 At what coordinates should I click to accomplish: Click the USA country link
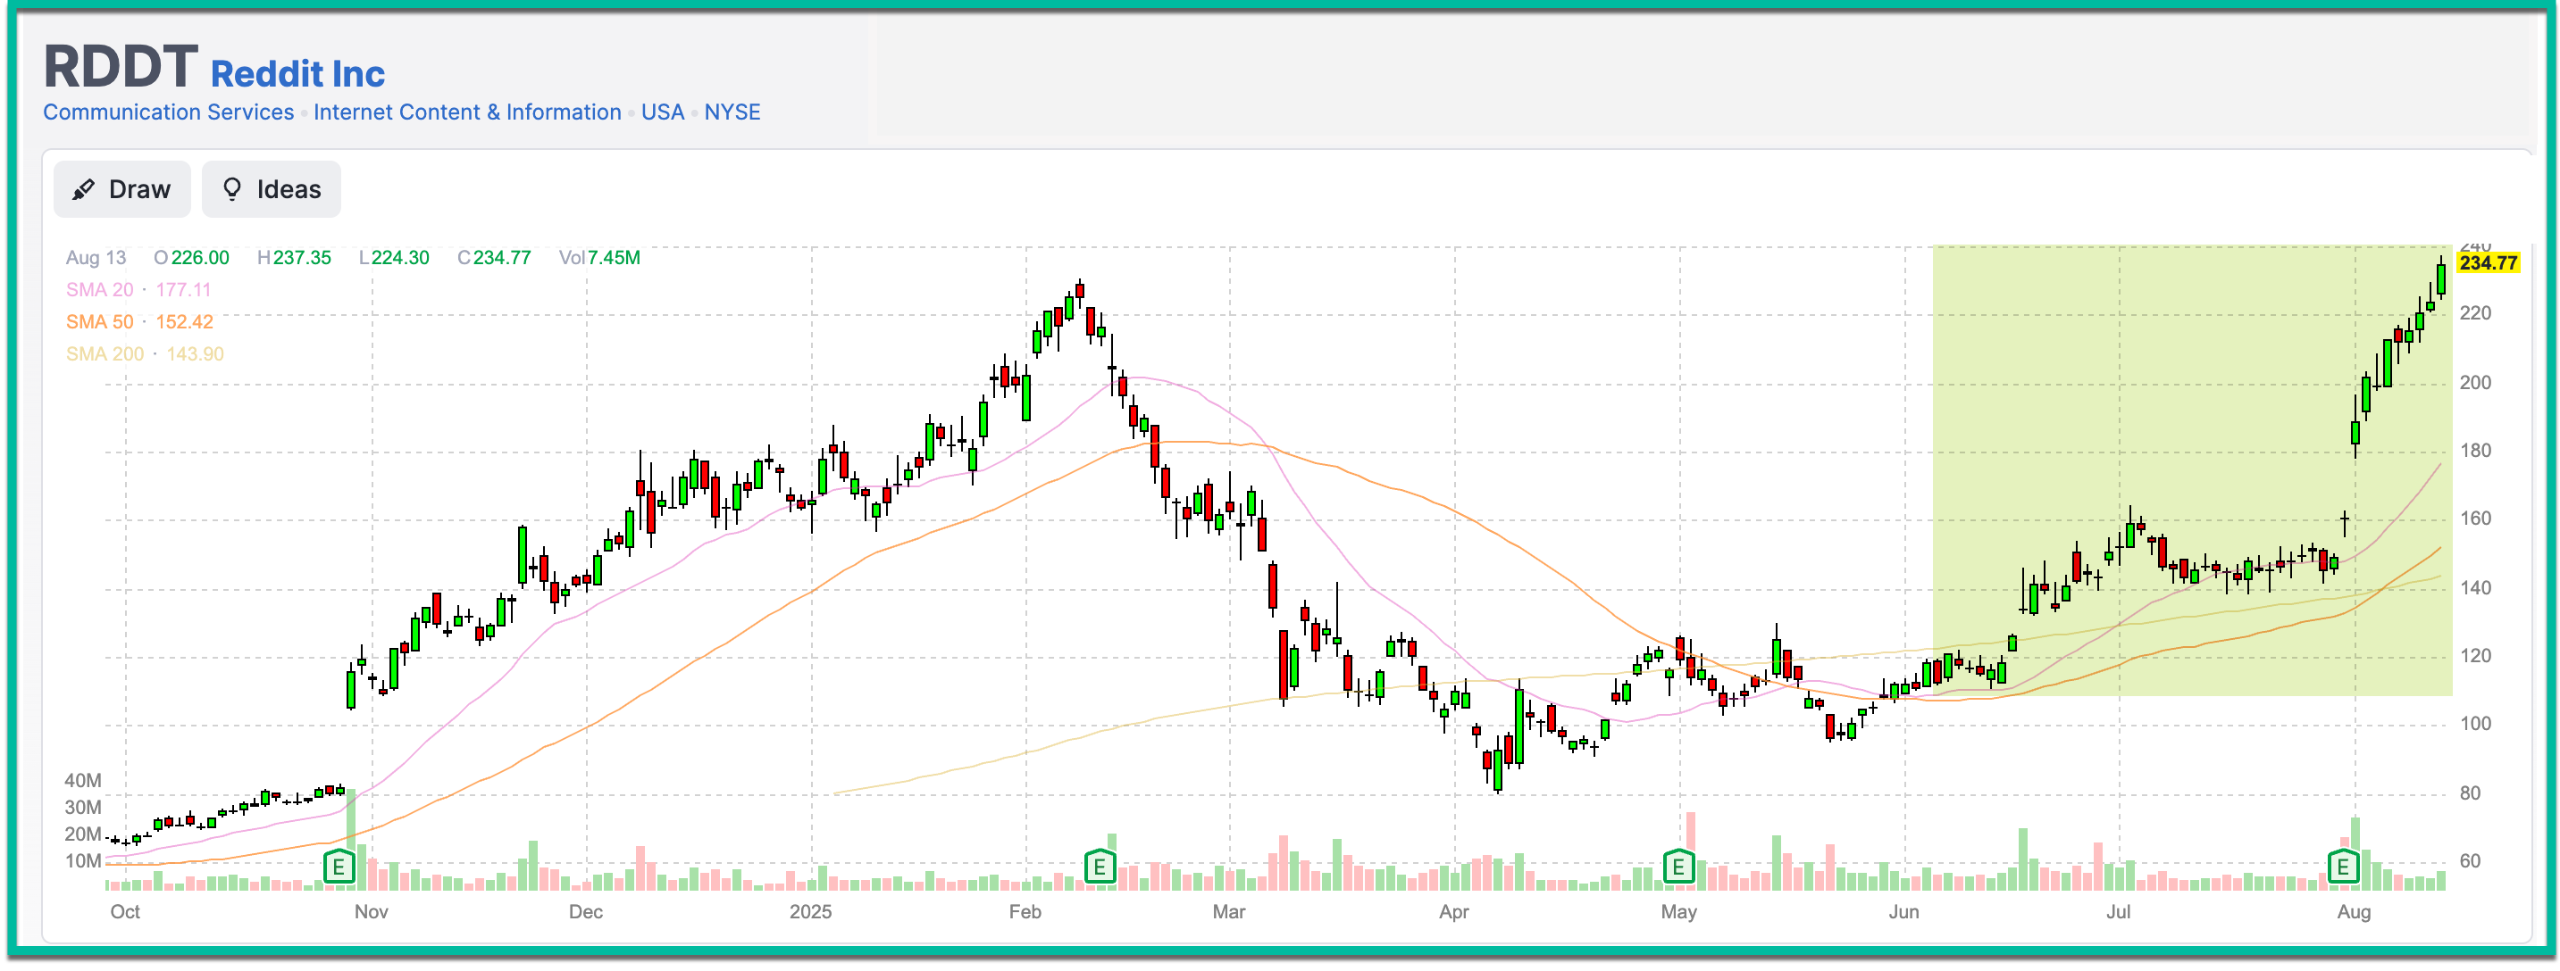[x=663, y=112]
